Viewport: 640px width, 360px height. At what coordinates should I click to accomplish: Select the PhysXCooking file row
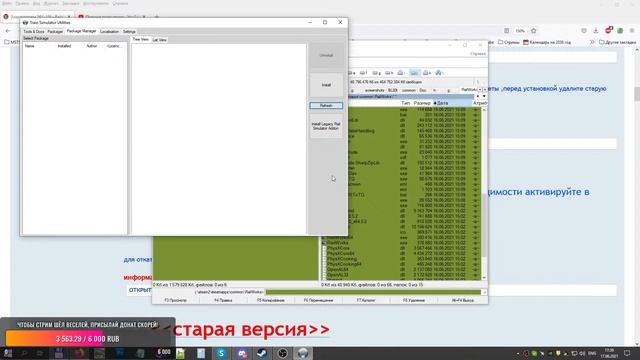click(402, 259)
